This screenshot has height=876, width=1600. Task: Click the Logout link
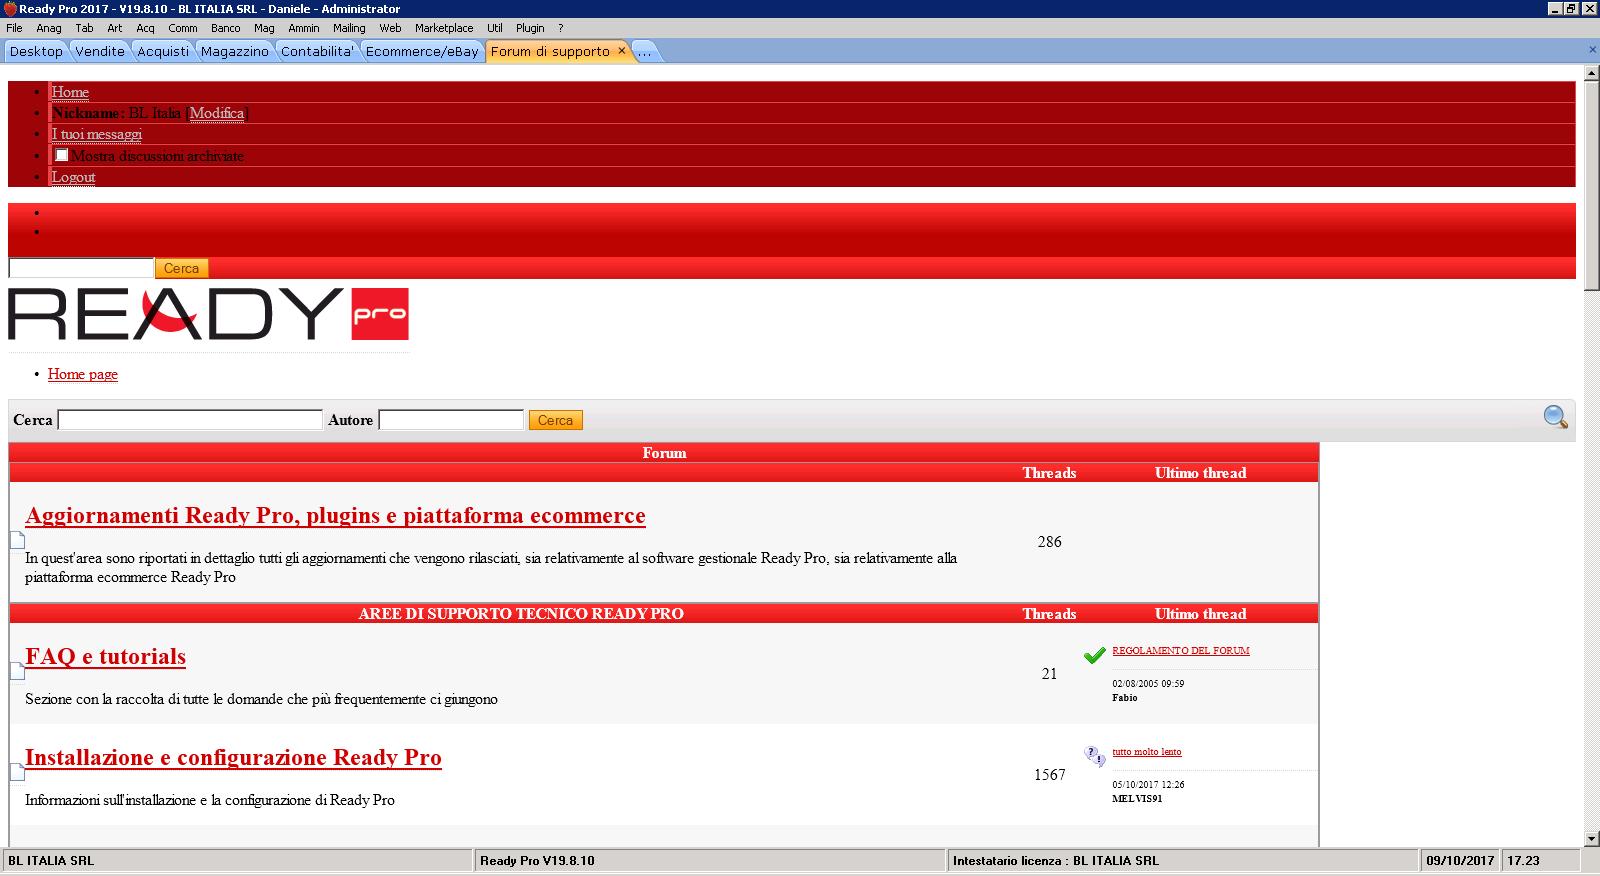(x=74, y=177)
